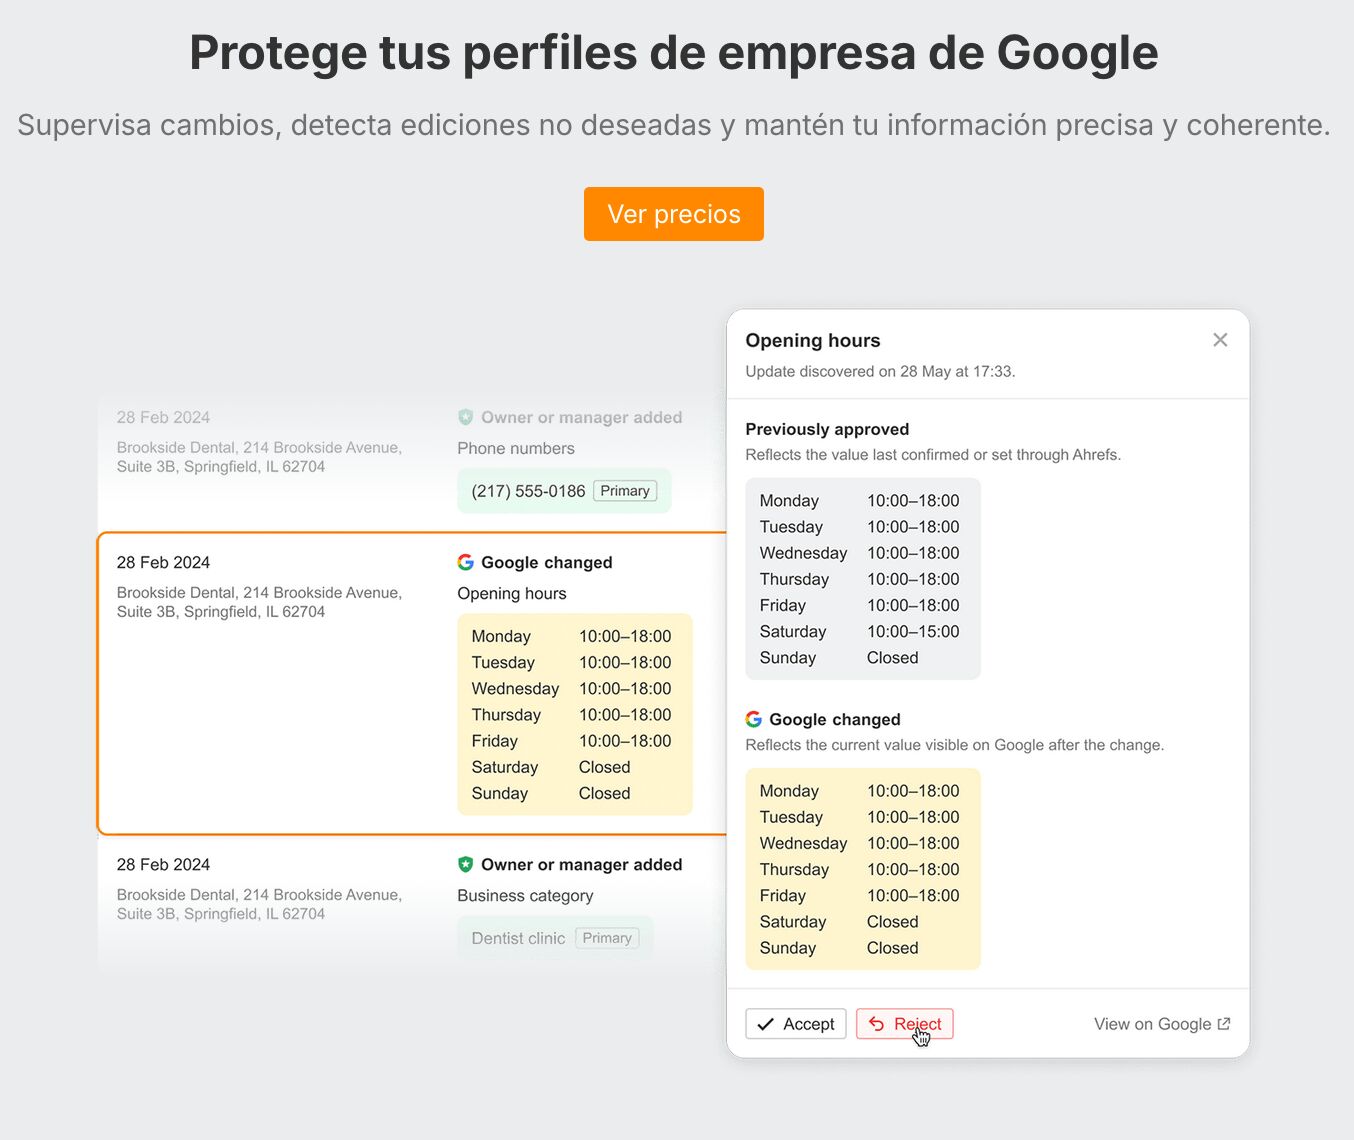
Task: Dismiss the Opening hours dialog with the X
Action: [x=1220, y=340]
